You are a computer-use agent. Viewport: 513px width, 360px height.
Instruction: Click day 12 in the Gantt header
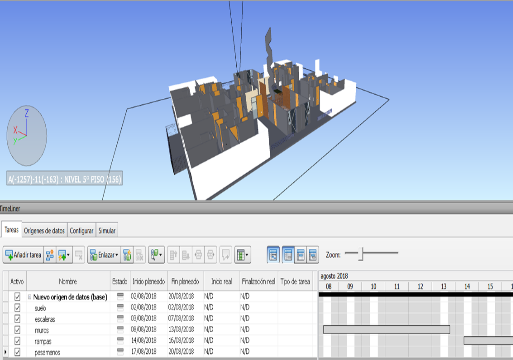420,286
